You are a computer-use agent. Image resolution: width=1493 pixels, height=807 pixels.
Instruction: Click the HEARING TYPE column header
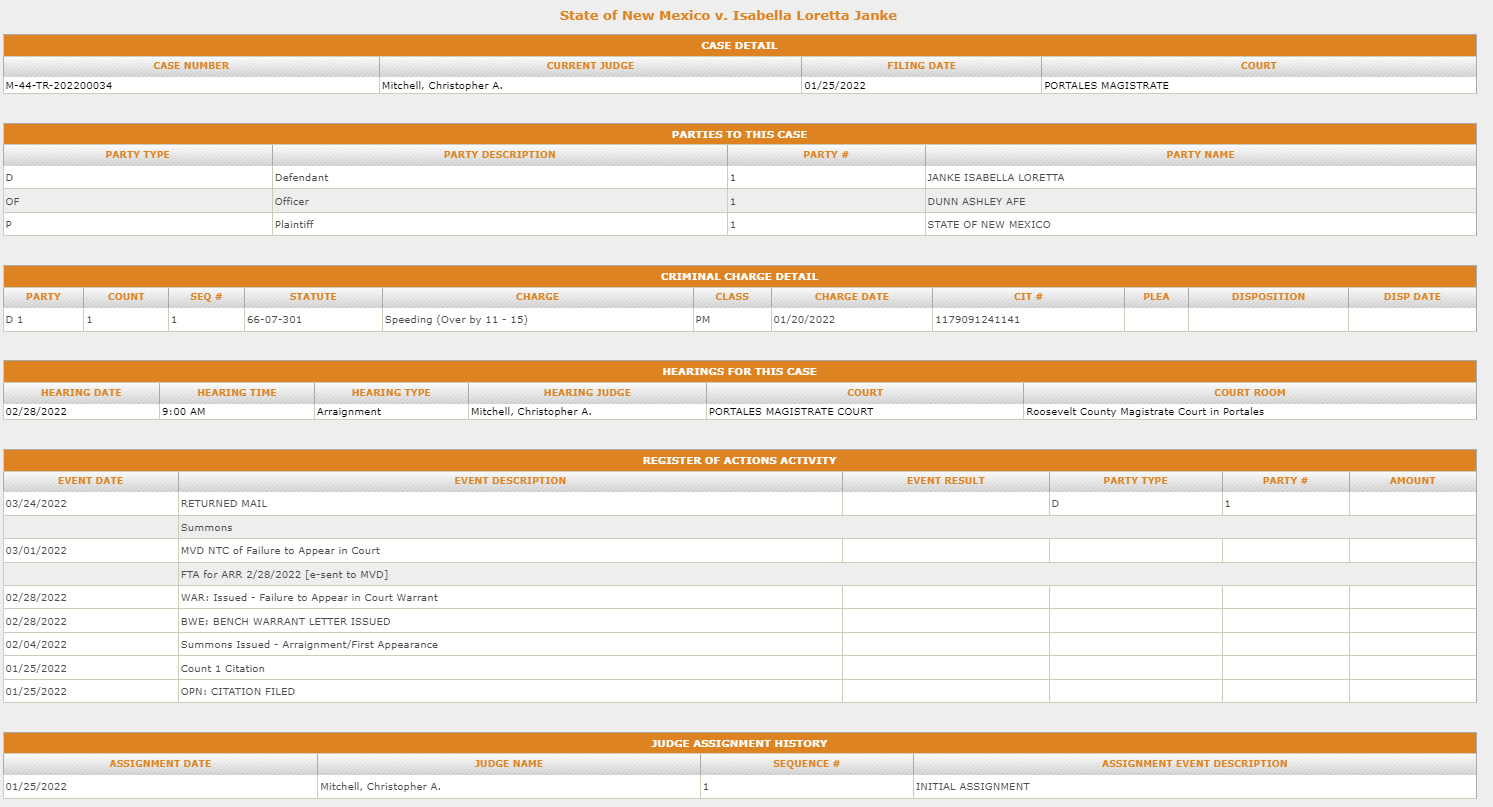click(x=391, y=393)
